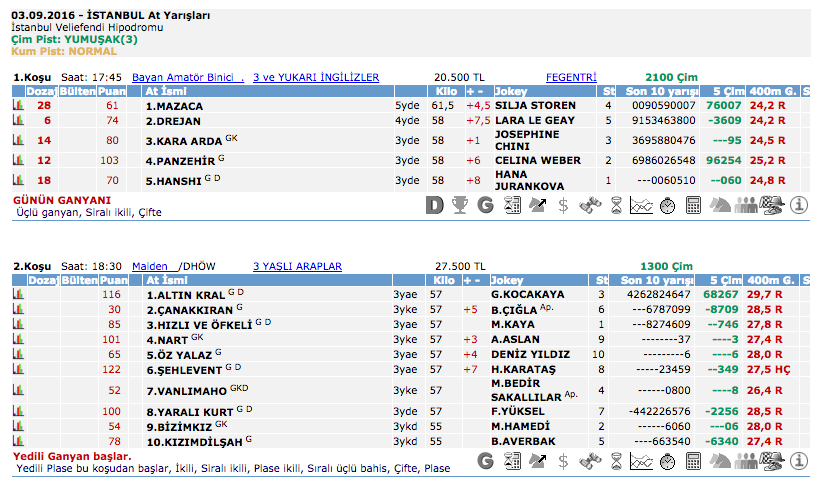Click the binoculars icon in race 1 row
The height and width of the screenshot is (489, 832).
pyautogui.click(x=590, y=205)
